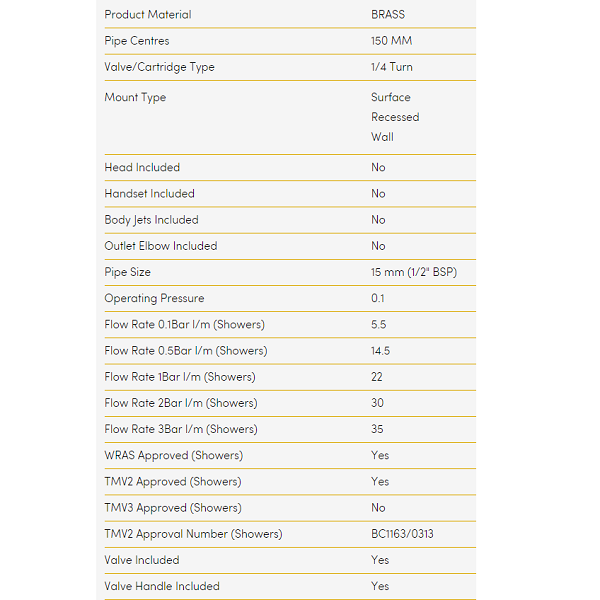Click TMV3 Approved (Showers) label
The height and width of the screenshot is (600, 600).
point(173,508)
